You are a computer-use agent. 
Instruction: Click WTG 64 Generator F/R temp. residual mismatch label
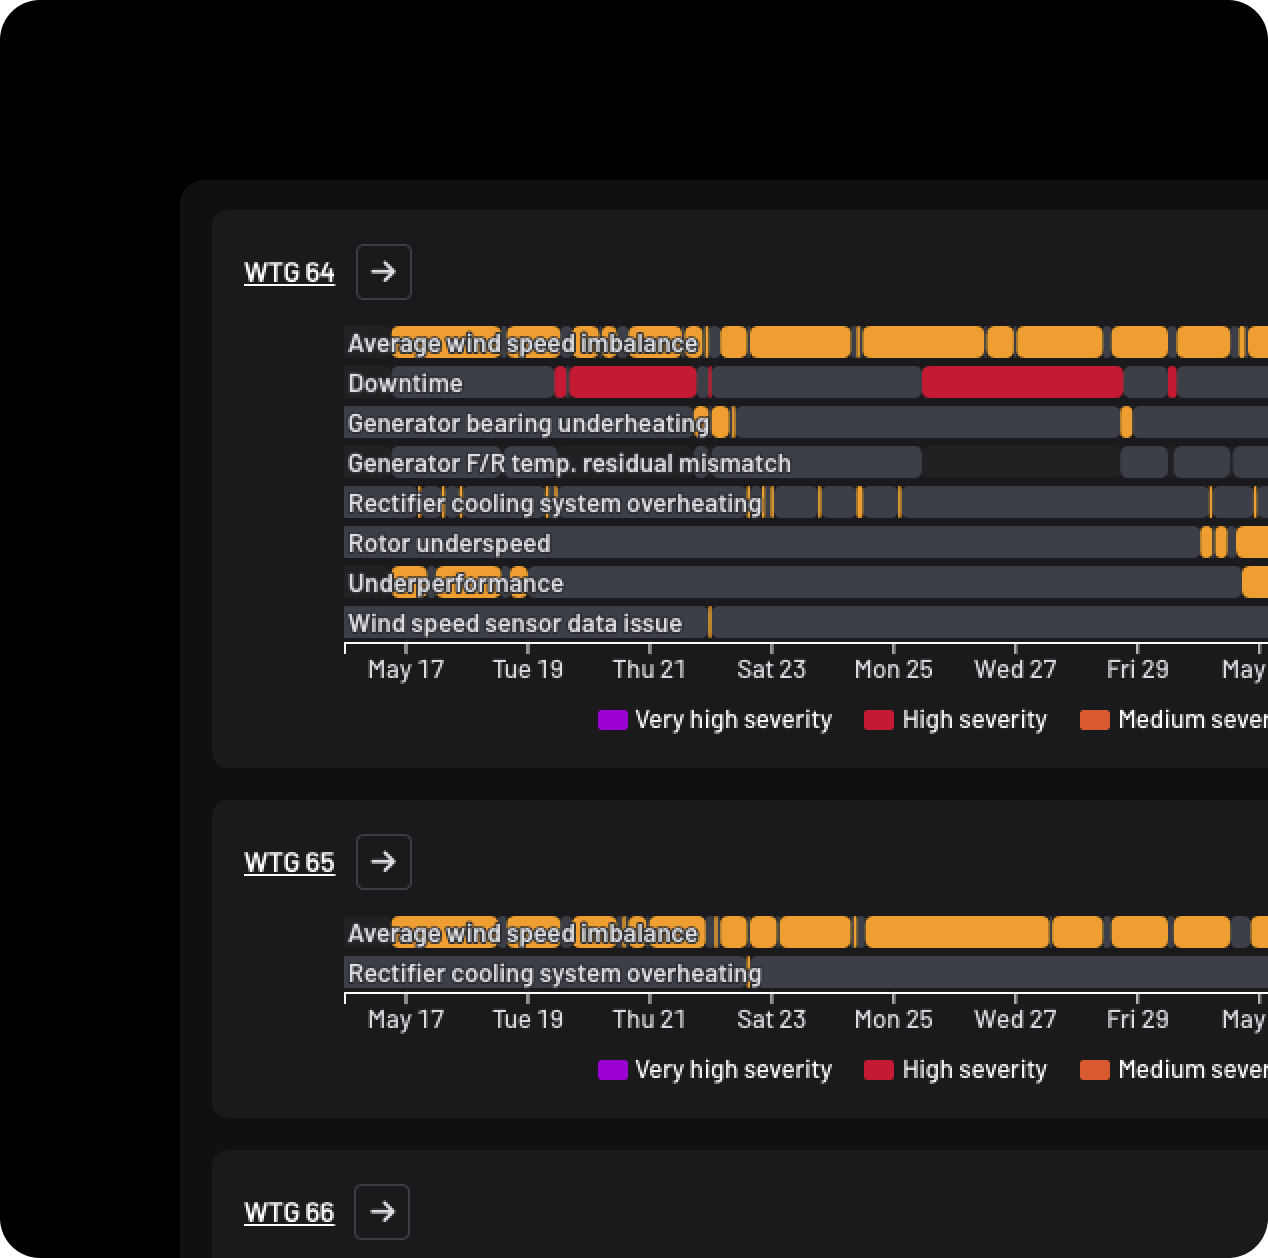tap(569, 463)
